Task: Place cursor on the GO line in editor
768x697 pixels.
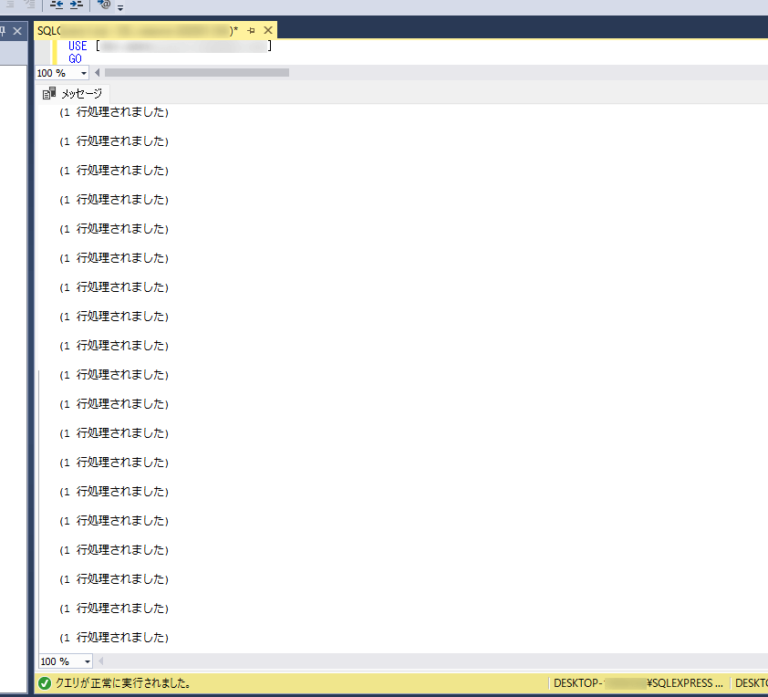Action: click(75, 59)
